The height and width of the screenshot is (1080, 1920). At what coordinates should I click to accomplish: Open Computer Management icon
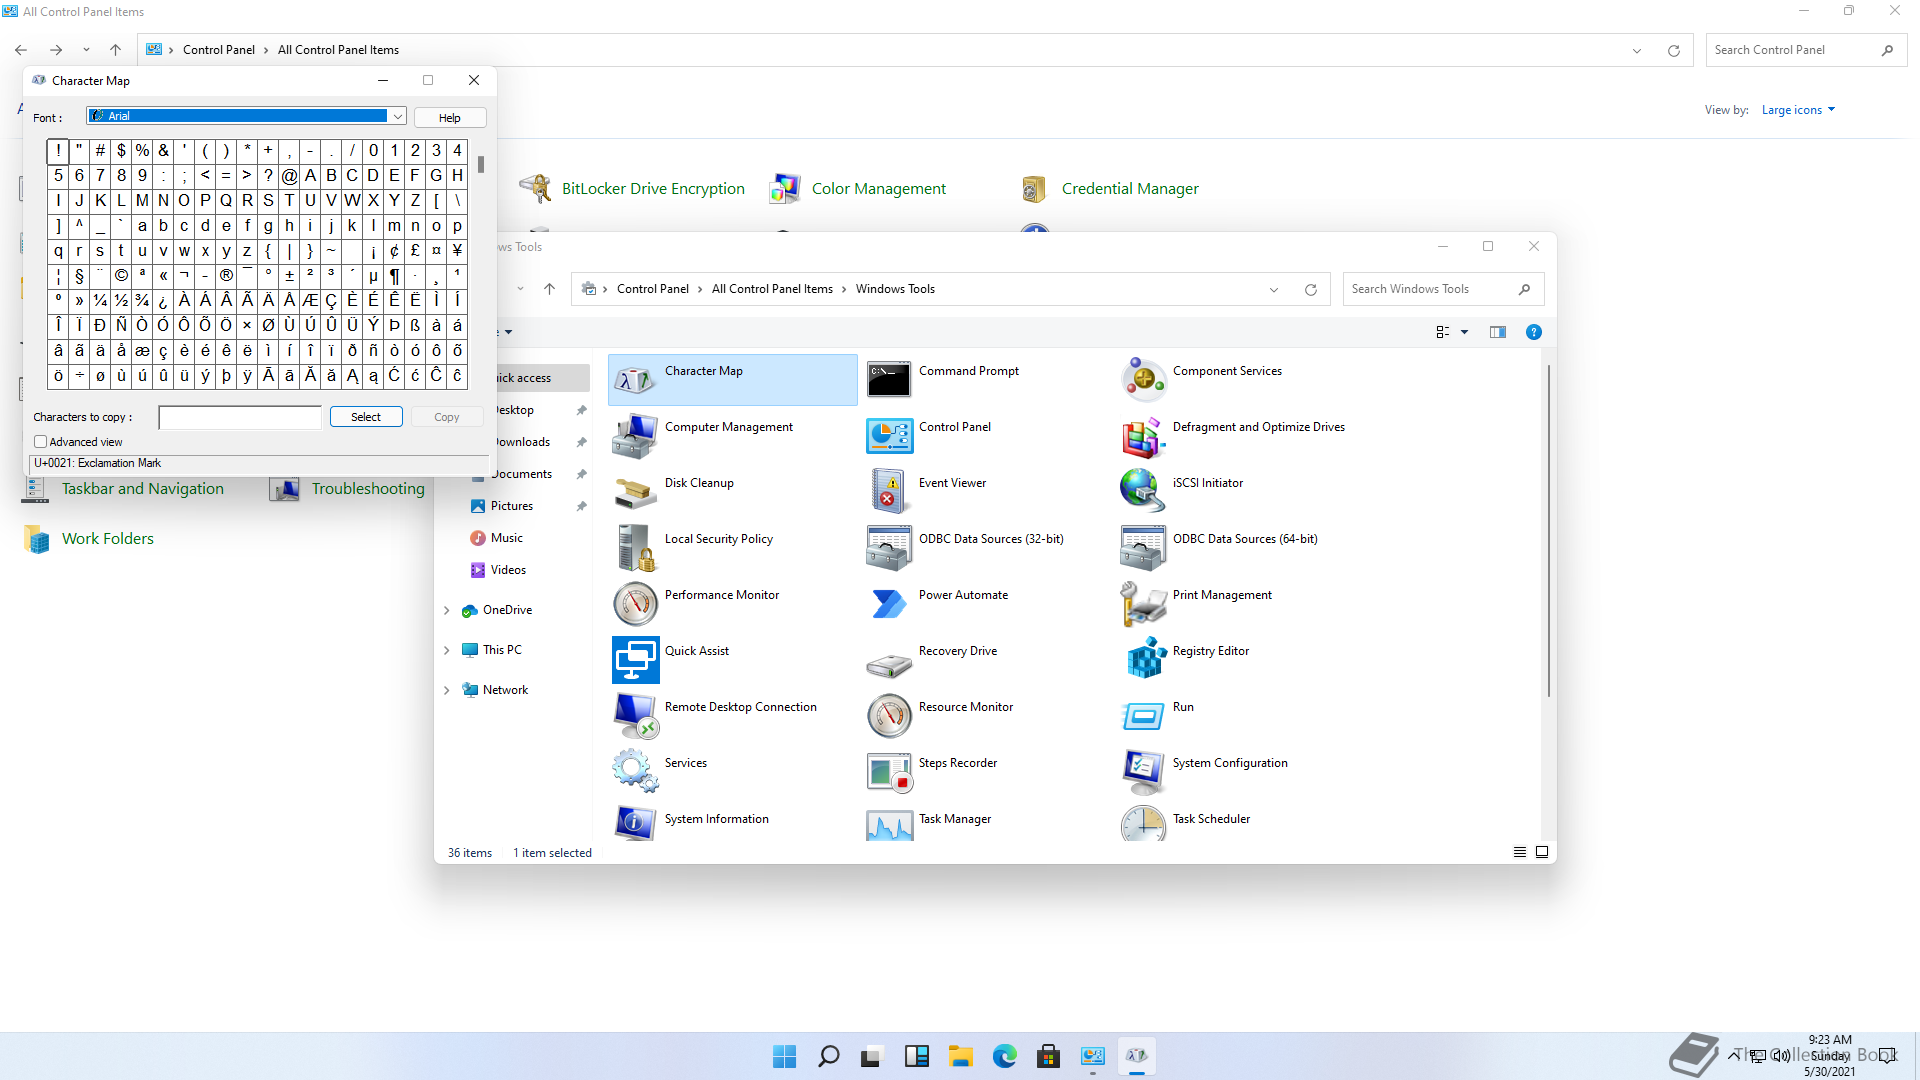[635, 436]
